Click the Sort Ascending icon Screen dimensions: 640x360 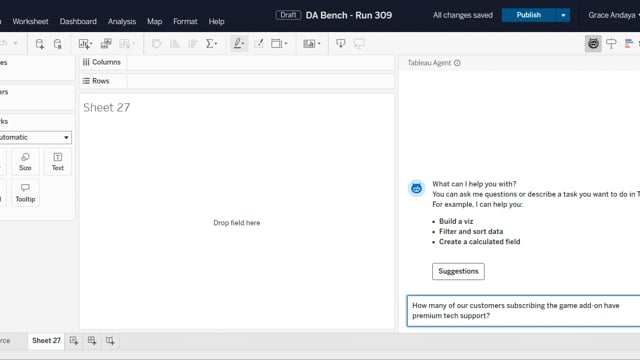[175, 44]
